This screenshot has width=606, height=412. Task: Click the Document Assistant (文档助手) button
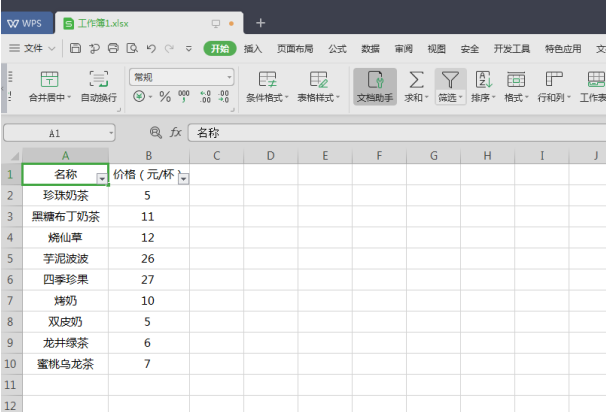tap(375, 87)
